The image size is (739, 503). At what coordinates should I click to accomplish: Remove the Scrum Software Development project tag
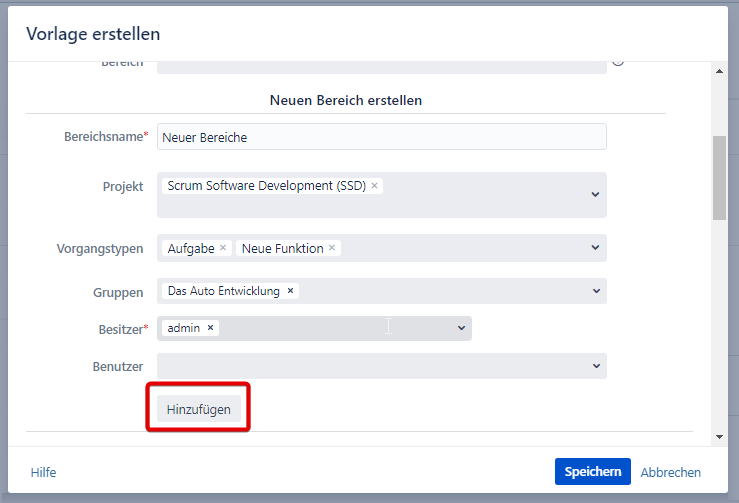[x=374, y=186]
